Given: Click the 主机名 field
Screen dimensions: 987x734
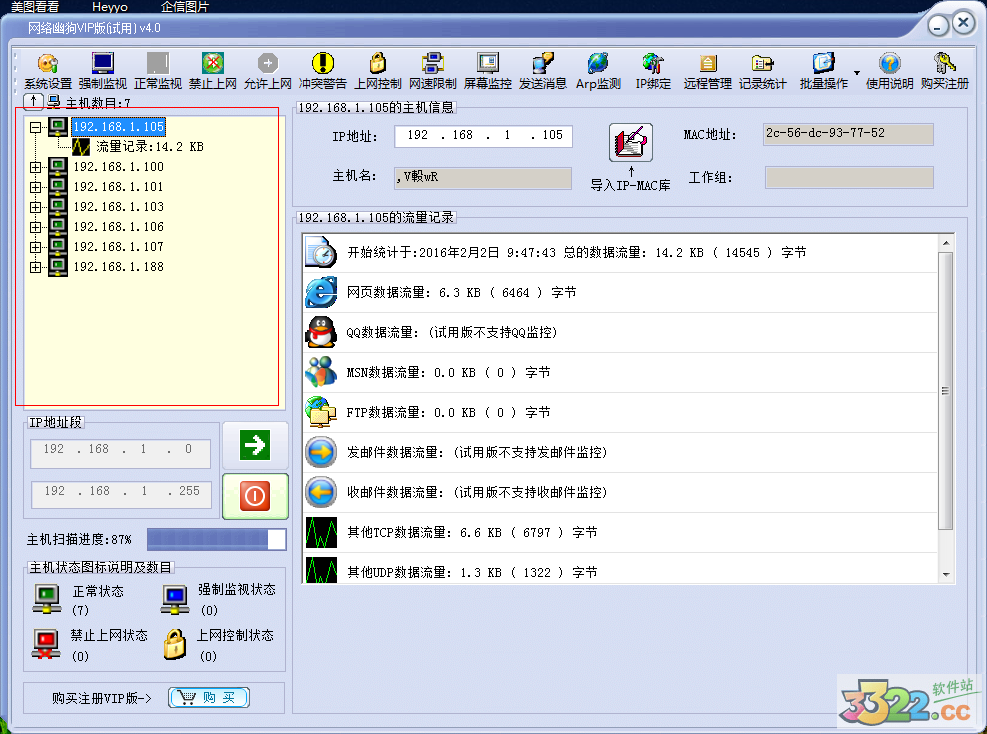Looking at the screenshot, I should point(483,178).
